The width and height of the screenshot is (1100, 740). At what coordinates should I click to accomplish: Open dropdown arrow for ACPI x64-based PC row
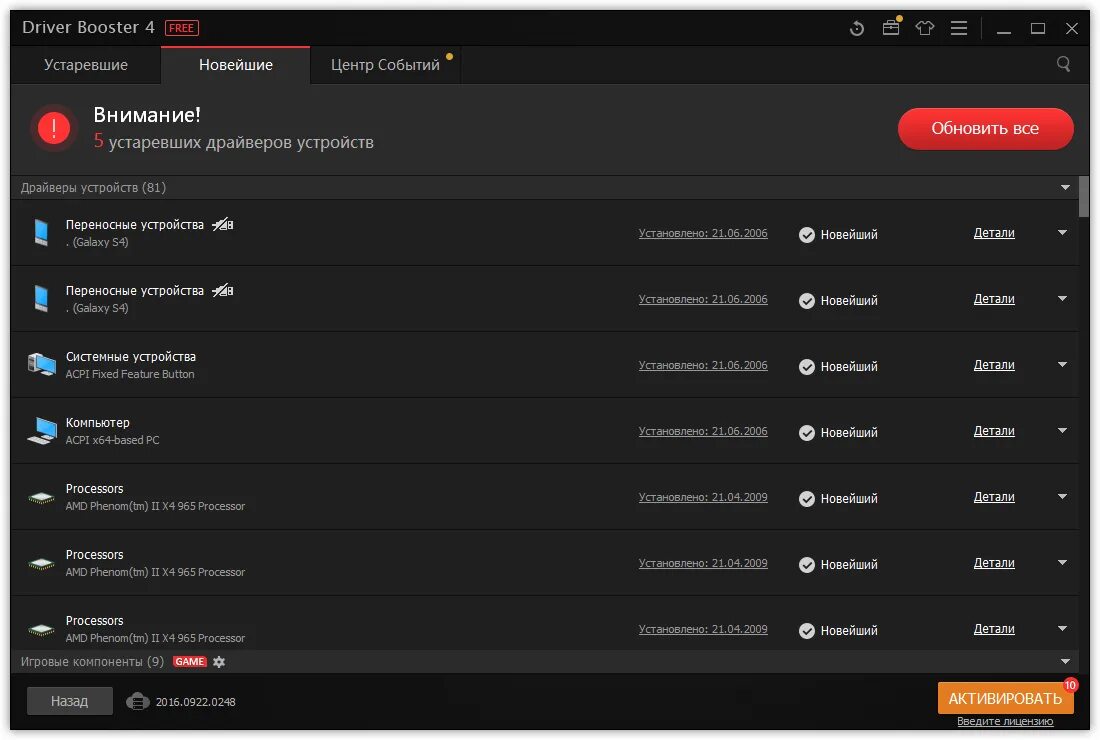(1062, 430)
